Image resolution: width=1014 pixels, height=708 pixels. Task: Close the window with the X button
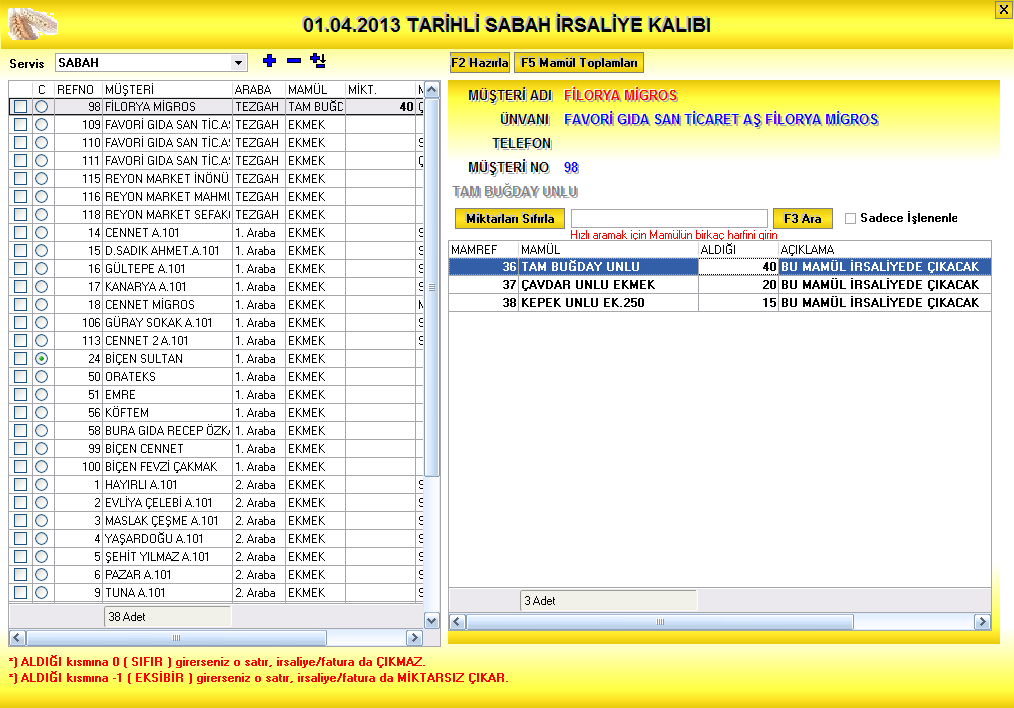coord(1003,9)
